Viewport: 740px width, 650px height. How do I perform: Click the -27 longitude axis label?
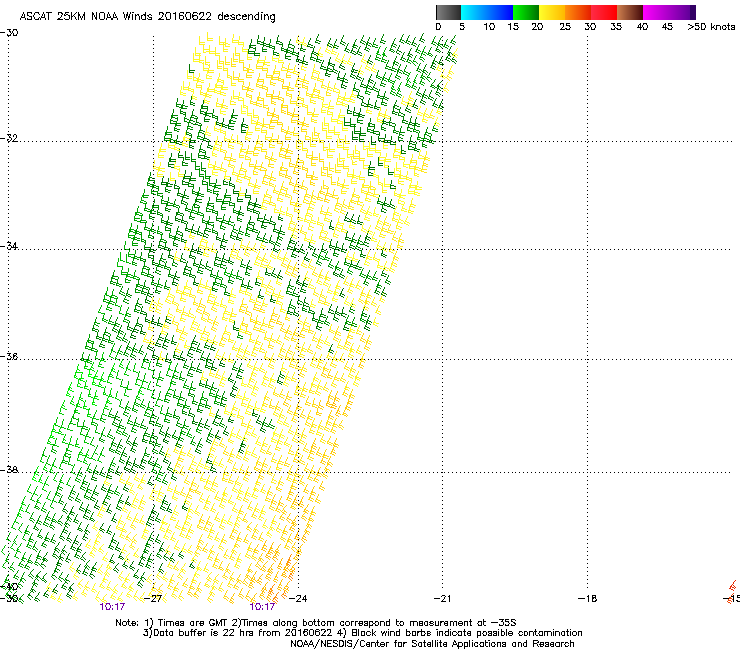(x=152, y=599)
